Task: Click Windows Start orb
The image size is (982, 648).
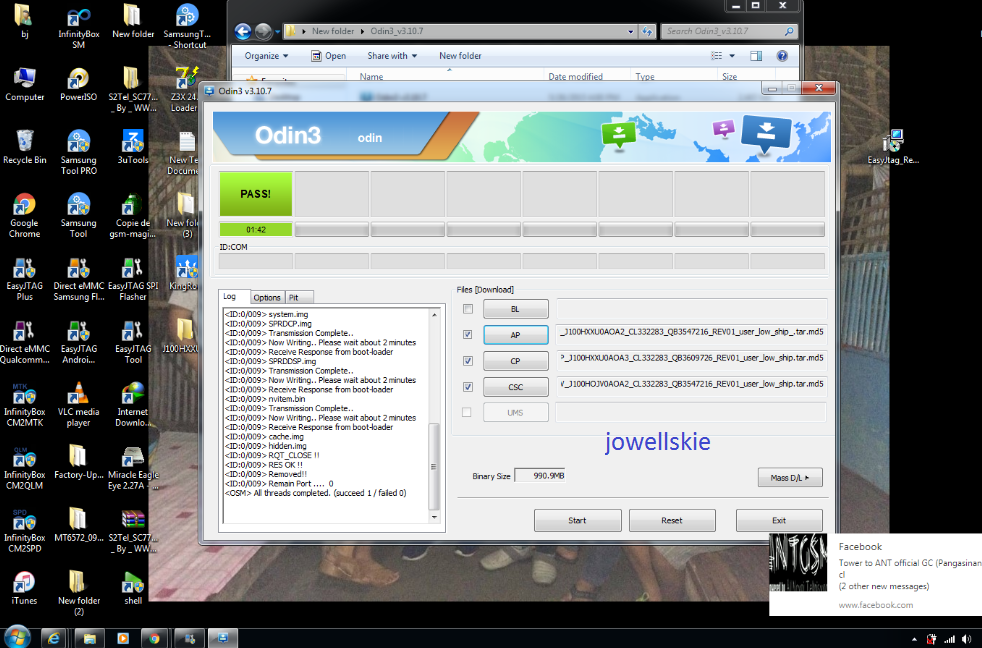Action: point(17,637)
